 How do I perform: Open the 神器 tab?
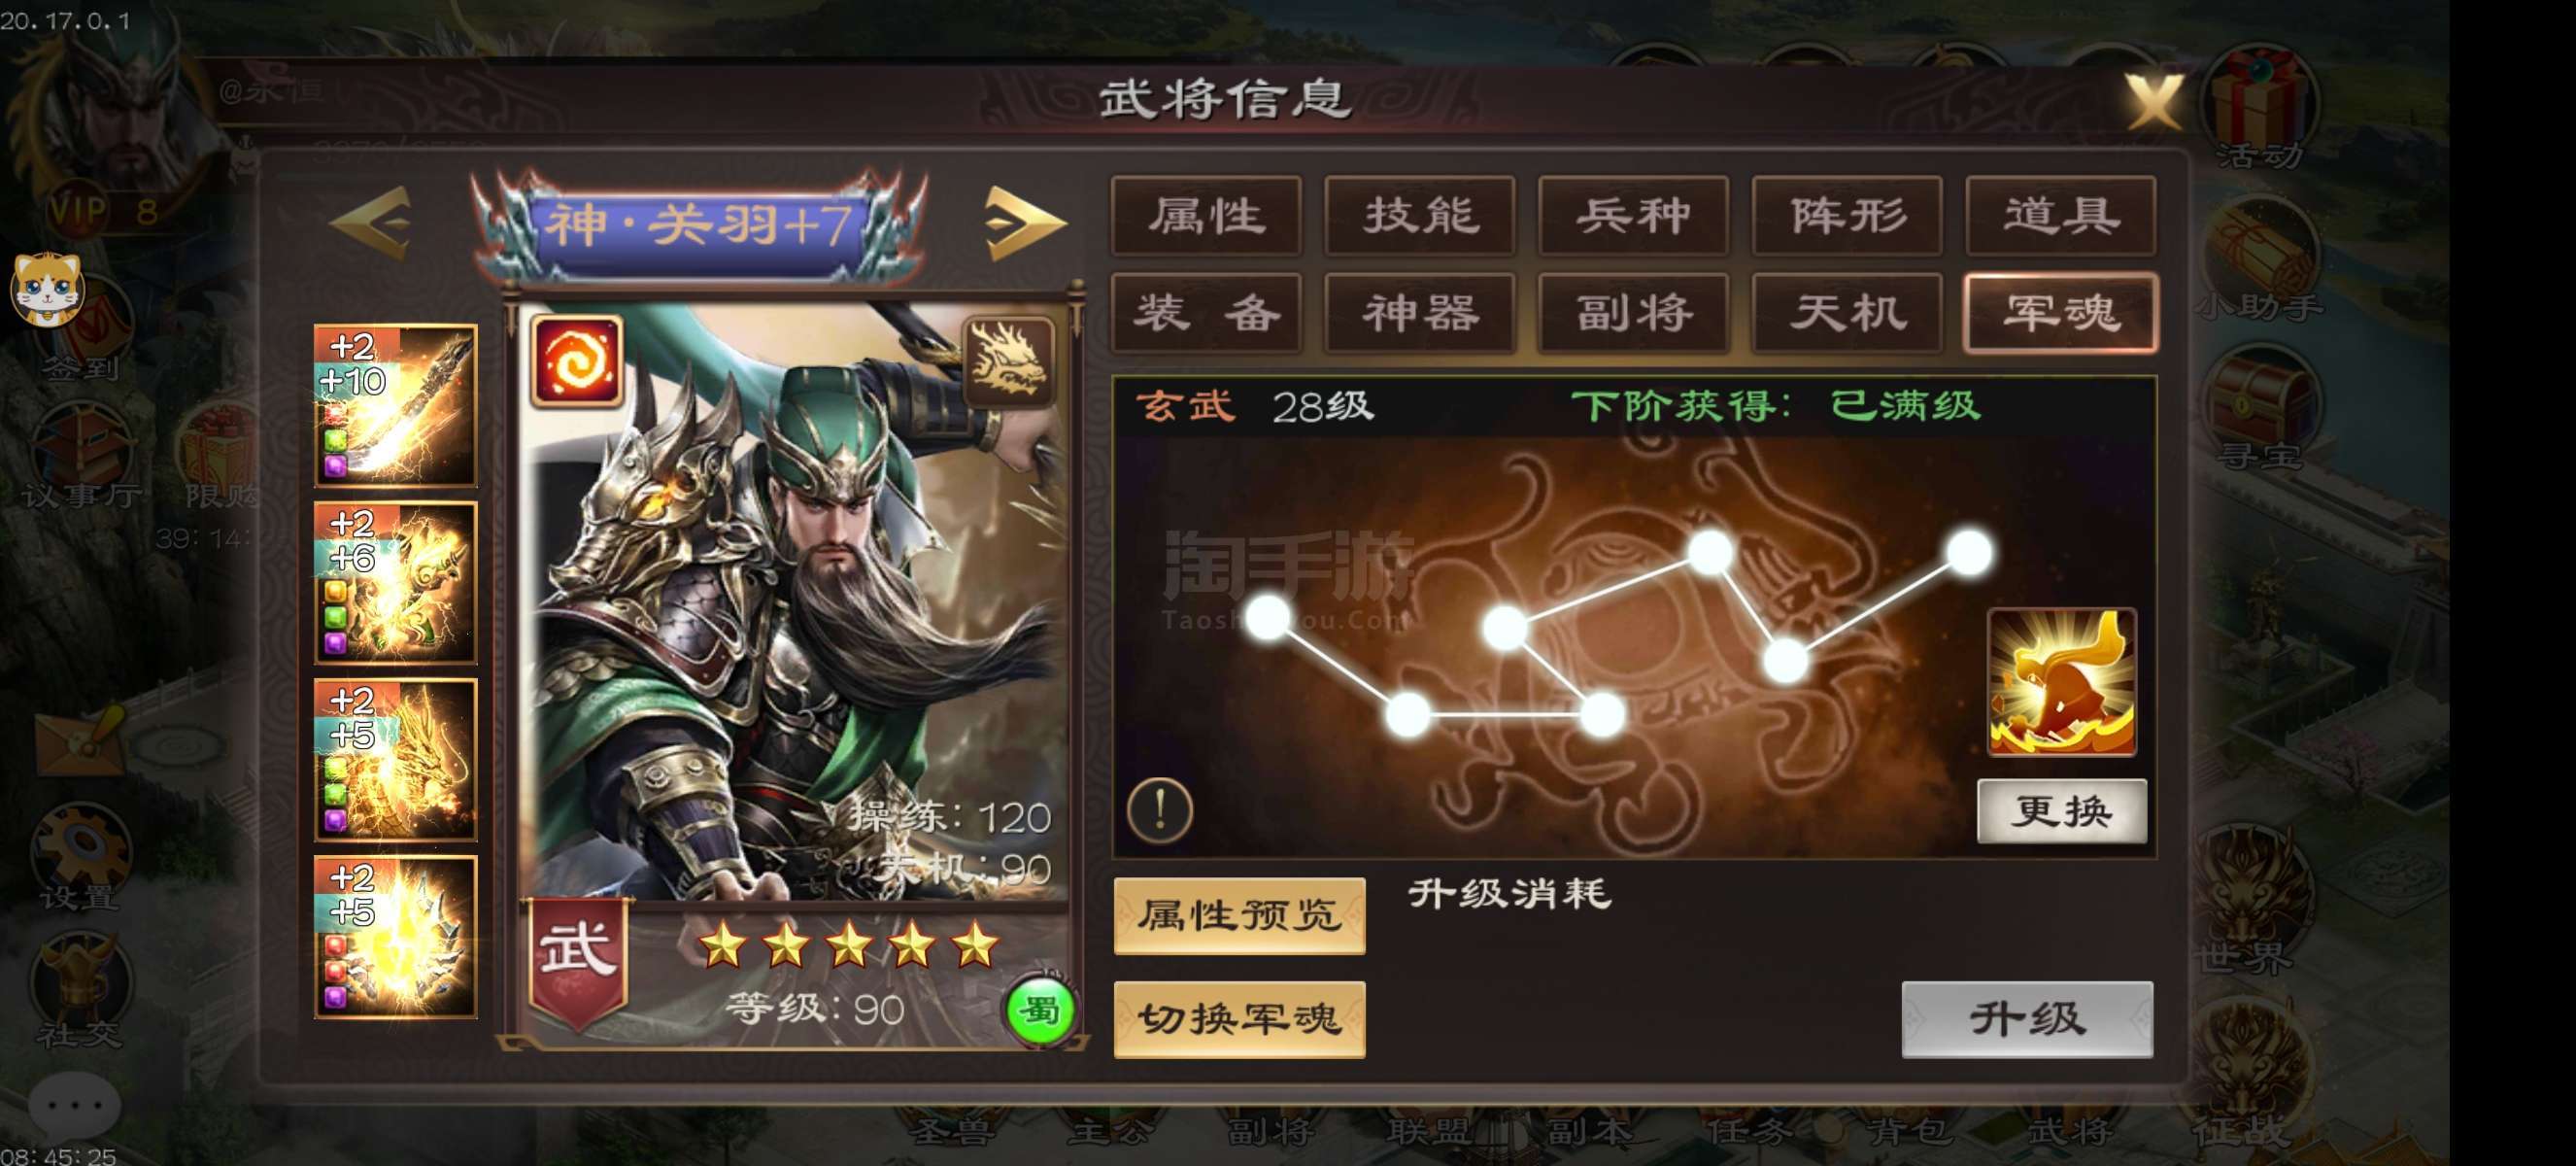(x=1420, y=313)
